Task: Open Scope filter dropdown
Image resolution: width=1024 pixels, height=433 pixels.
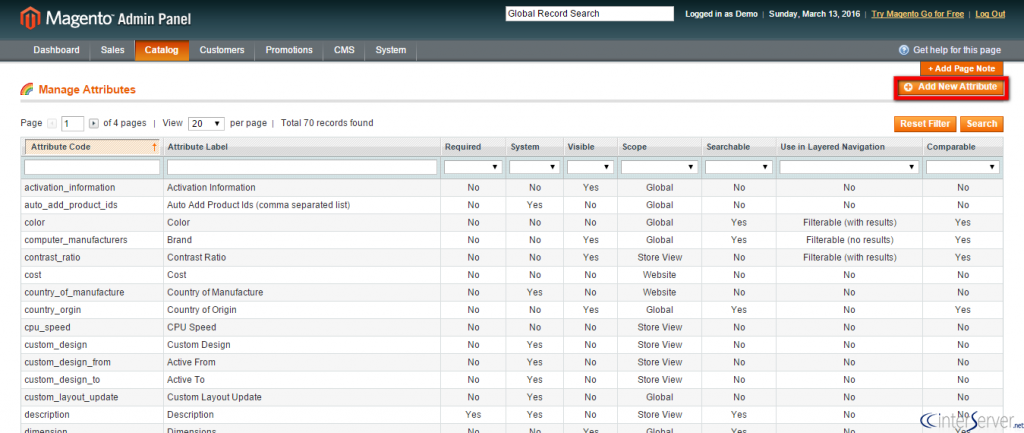Action: (659, 167)
